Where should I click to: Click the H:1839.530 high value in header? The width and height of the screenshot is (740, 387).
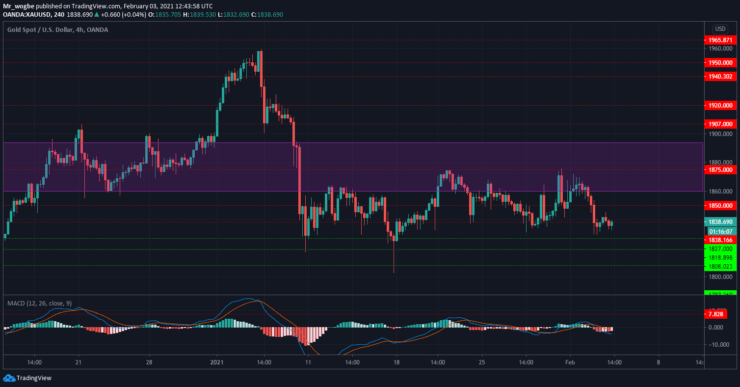[199, 15]
